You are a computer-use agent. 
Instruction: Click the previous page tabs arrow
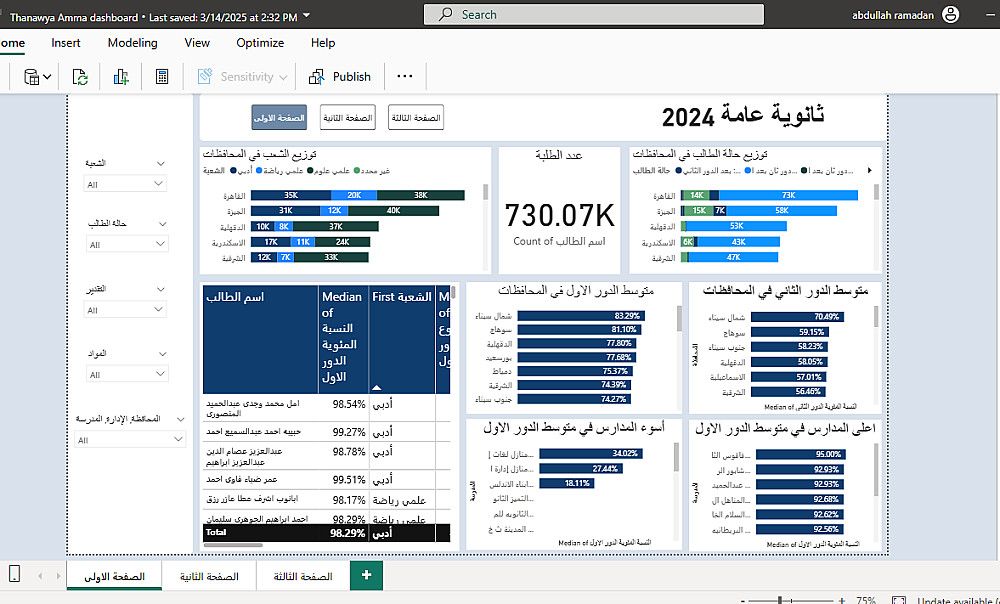[x=40, y=576]
